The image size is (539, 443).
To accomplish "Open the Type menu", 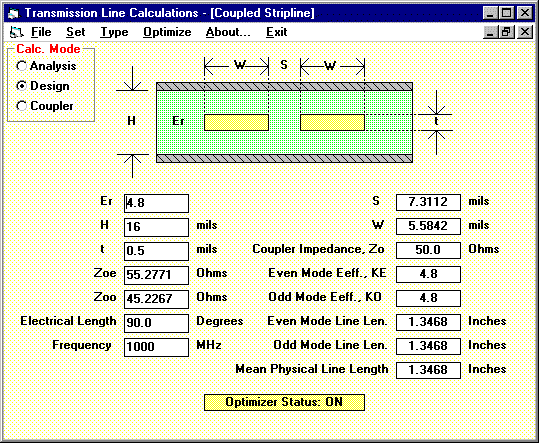I will [x=114, y=32].
